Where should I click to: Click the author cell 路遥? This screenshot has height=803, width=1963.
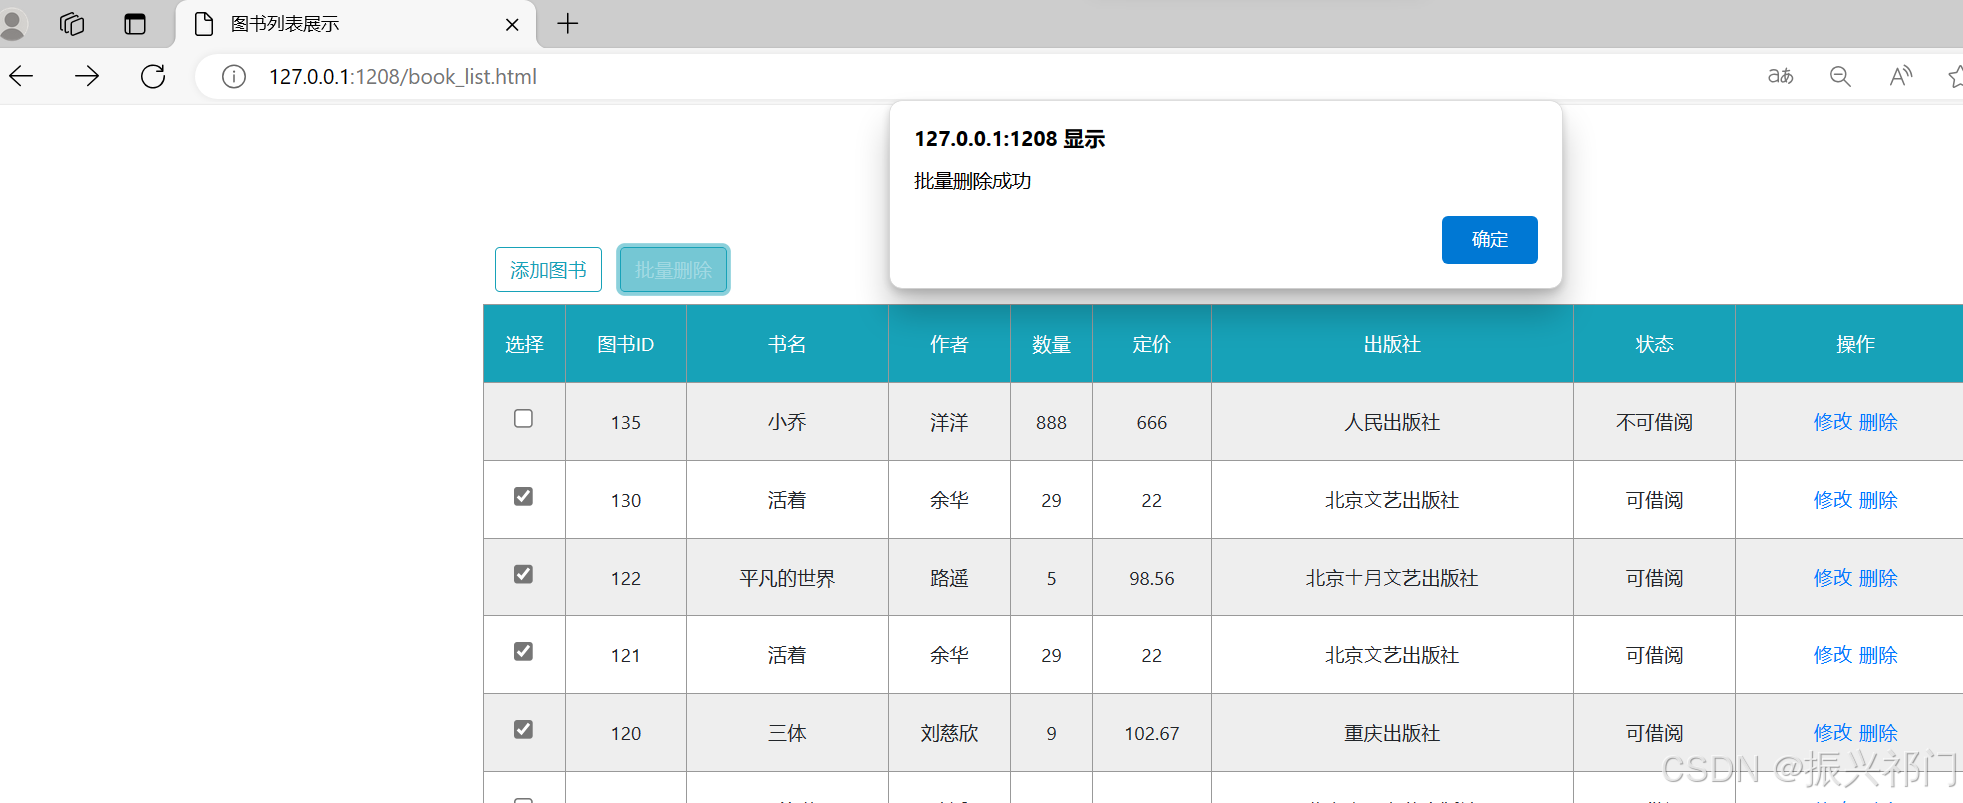pos(949,578)
